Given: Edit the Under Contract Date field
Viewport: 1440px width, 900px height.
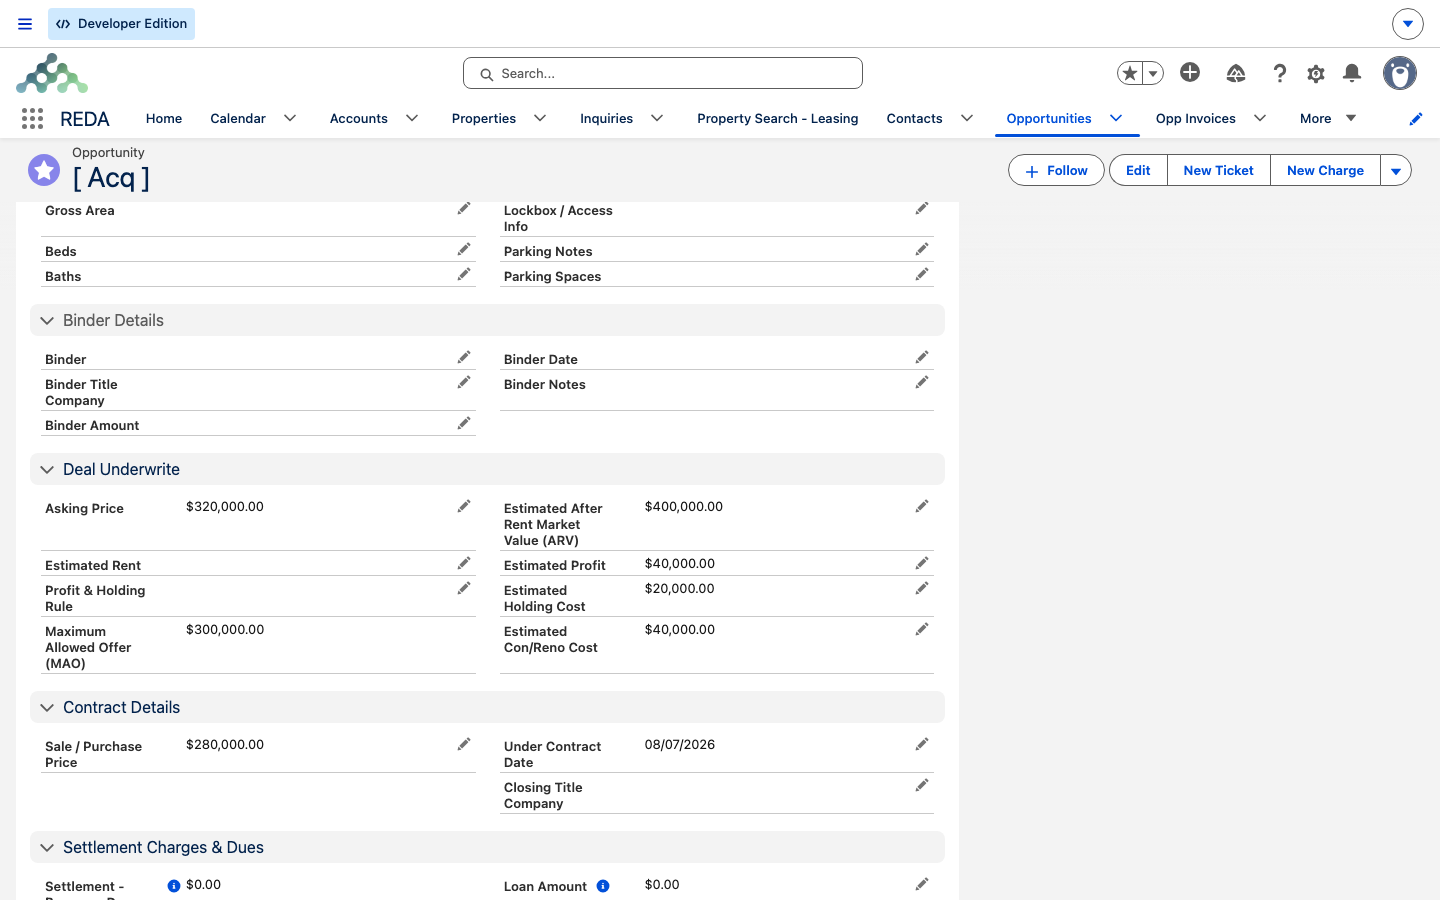Looking at the screenshot, I should [922, 744].
